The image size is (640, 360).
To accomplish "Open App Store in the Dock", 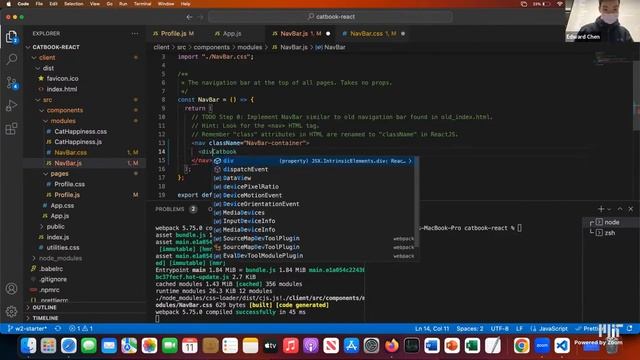I will point(351,346).
